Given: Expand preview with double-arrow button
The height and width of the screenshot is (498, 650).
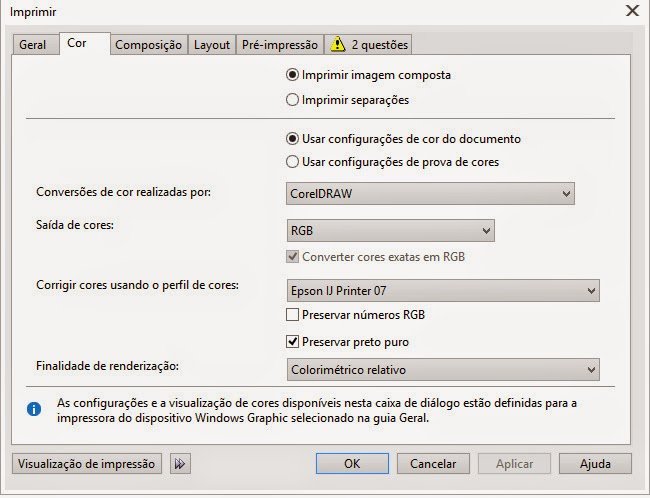Looking at the screenshot, I should 180,463.
